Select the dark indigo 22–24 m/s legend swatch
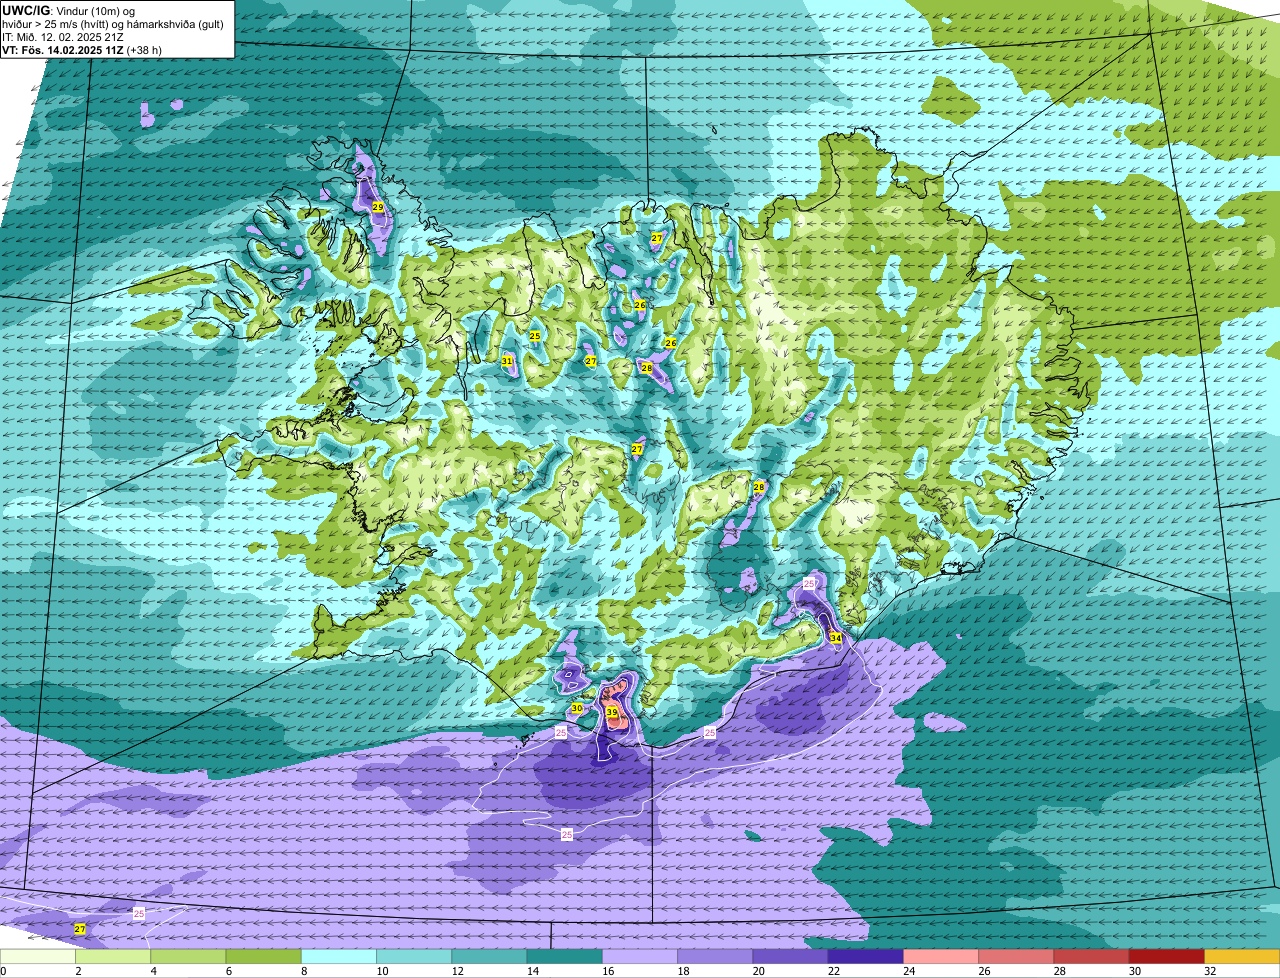Viewport: 1280px width, 978px height. 865,957
